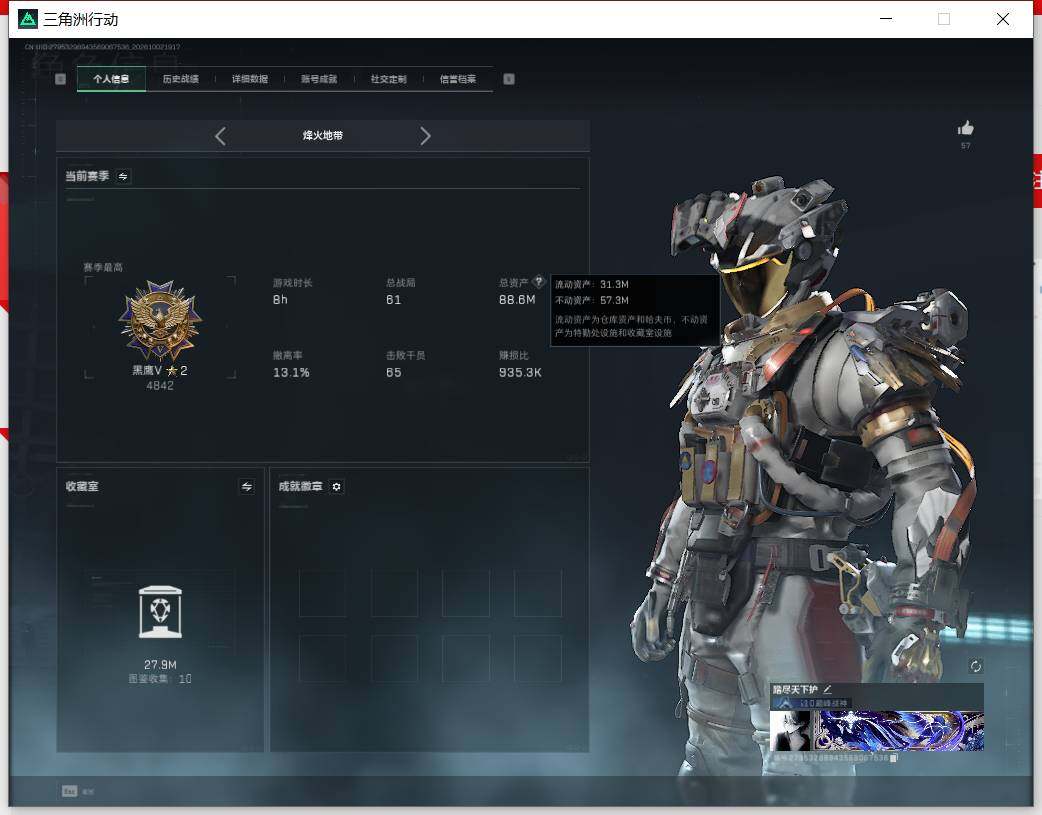This screenshot has width=1042, height=815.
Task: Switch to next game mode with right chevron
Action: coord(425,136)
